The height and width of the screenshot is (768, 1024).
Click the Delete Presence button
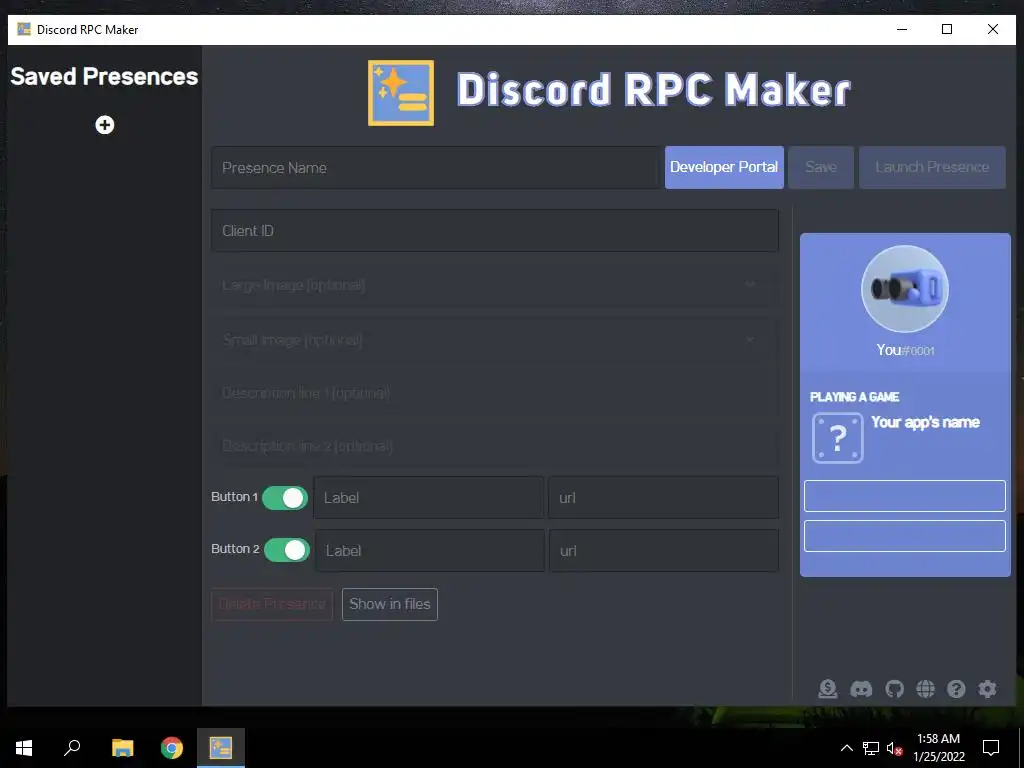(272, 604)
